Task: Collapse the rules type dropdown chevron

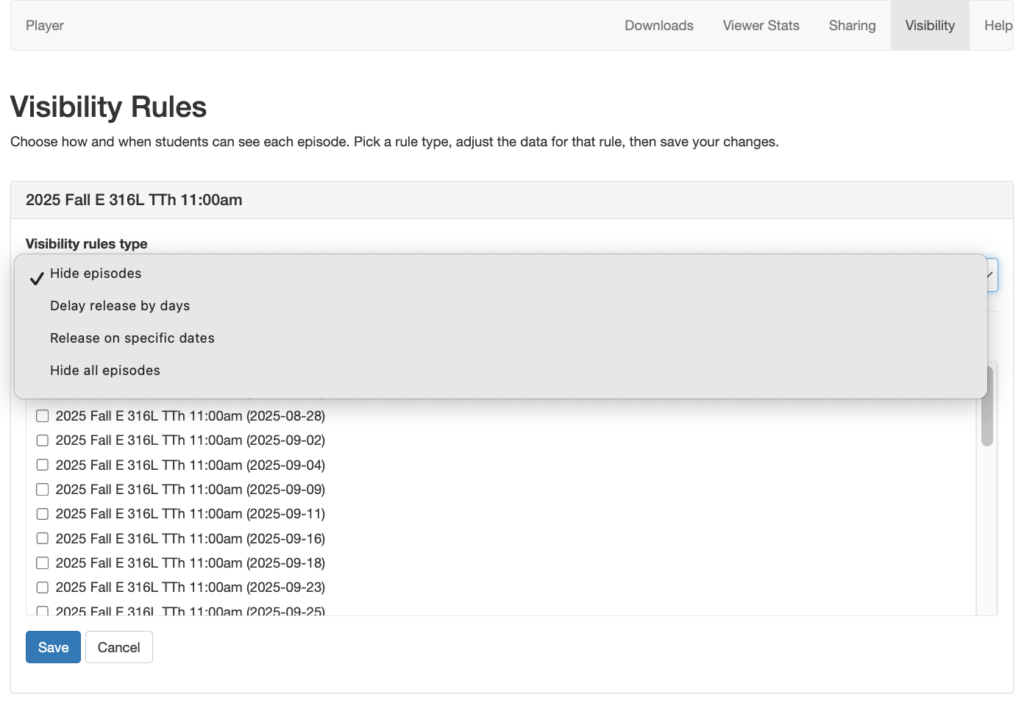Action: pos(988,275)
